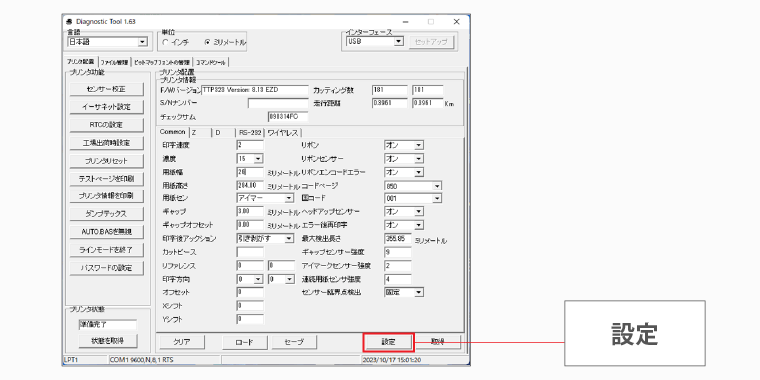
Task: Click the テストページを印刷 button
Action: point(107,179)
